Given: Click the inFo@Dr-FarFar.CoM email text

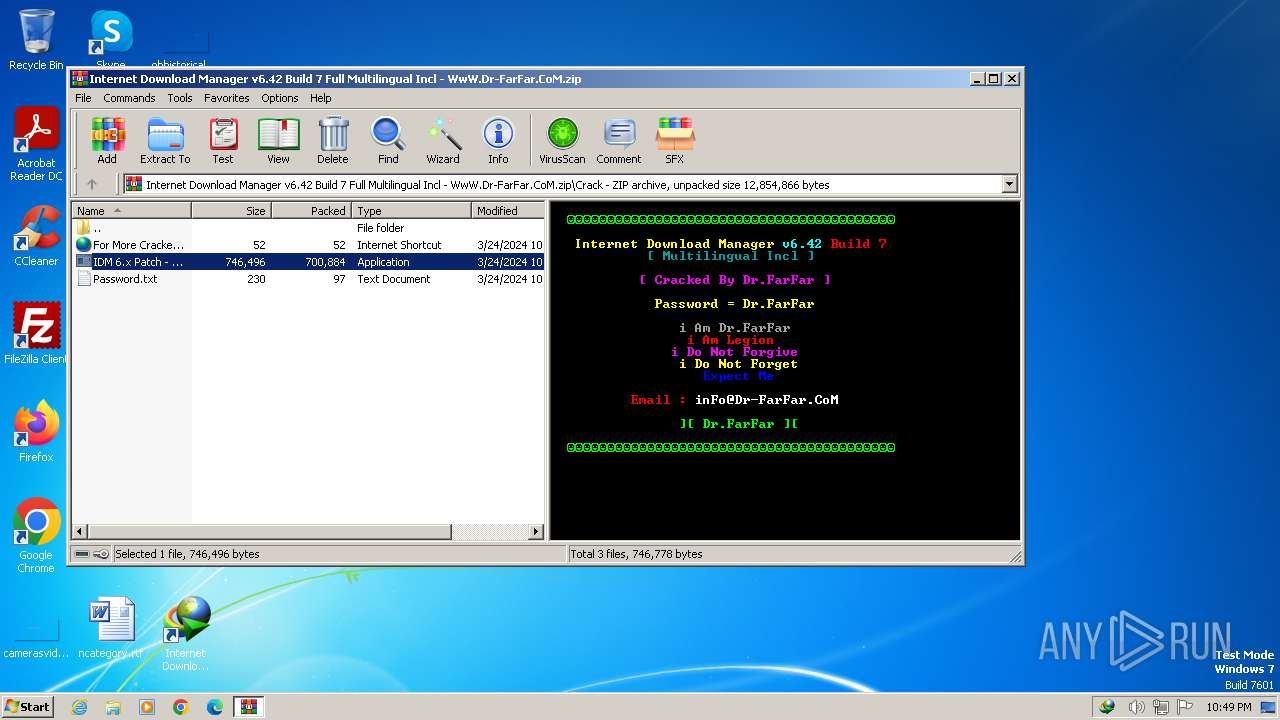Looking at the screenshot, I should point(767,400).
